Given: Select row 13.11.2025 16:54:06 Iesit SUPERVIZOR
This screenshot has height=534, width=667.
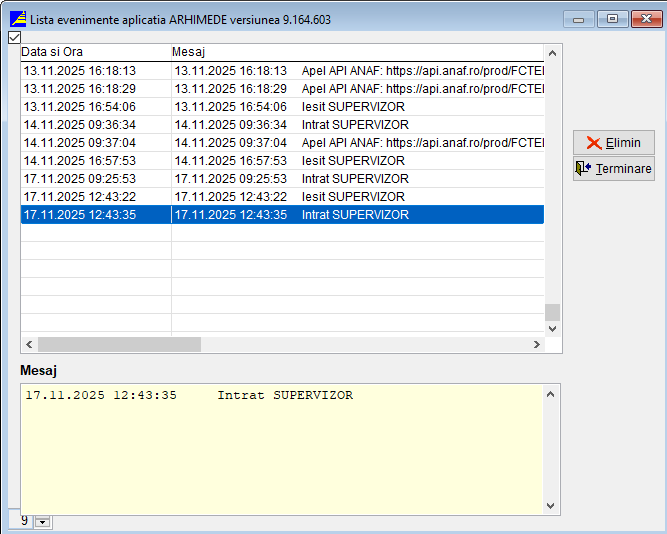Looking at the screenshot, I should point(282,106).
